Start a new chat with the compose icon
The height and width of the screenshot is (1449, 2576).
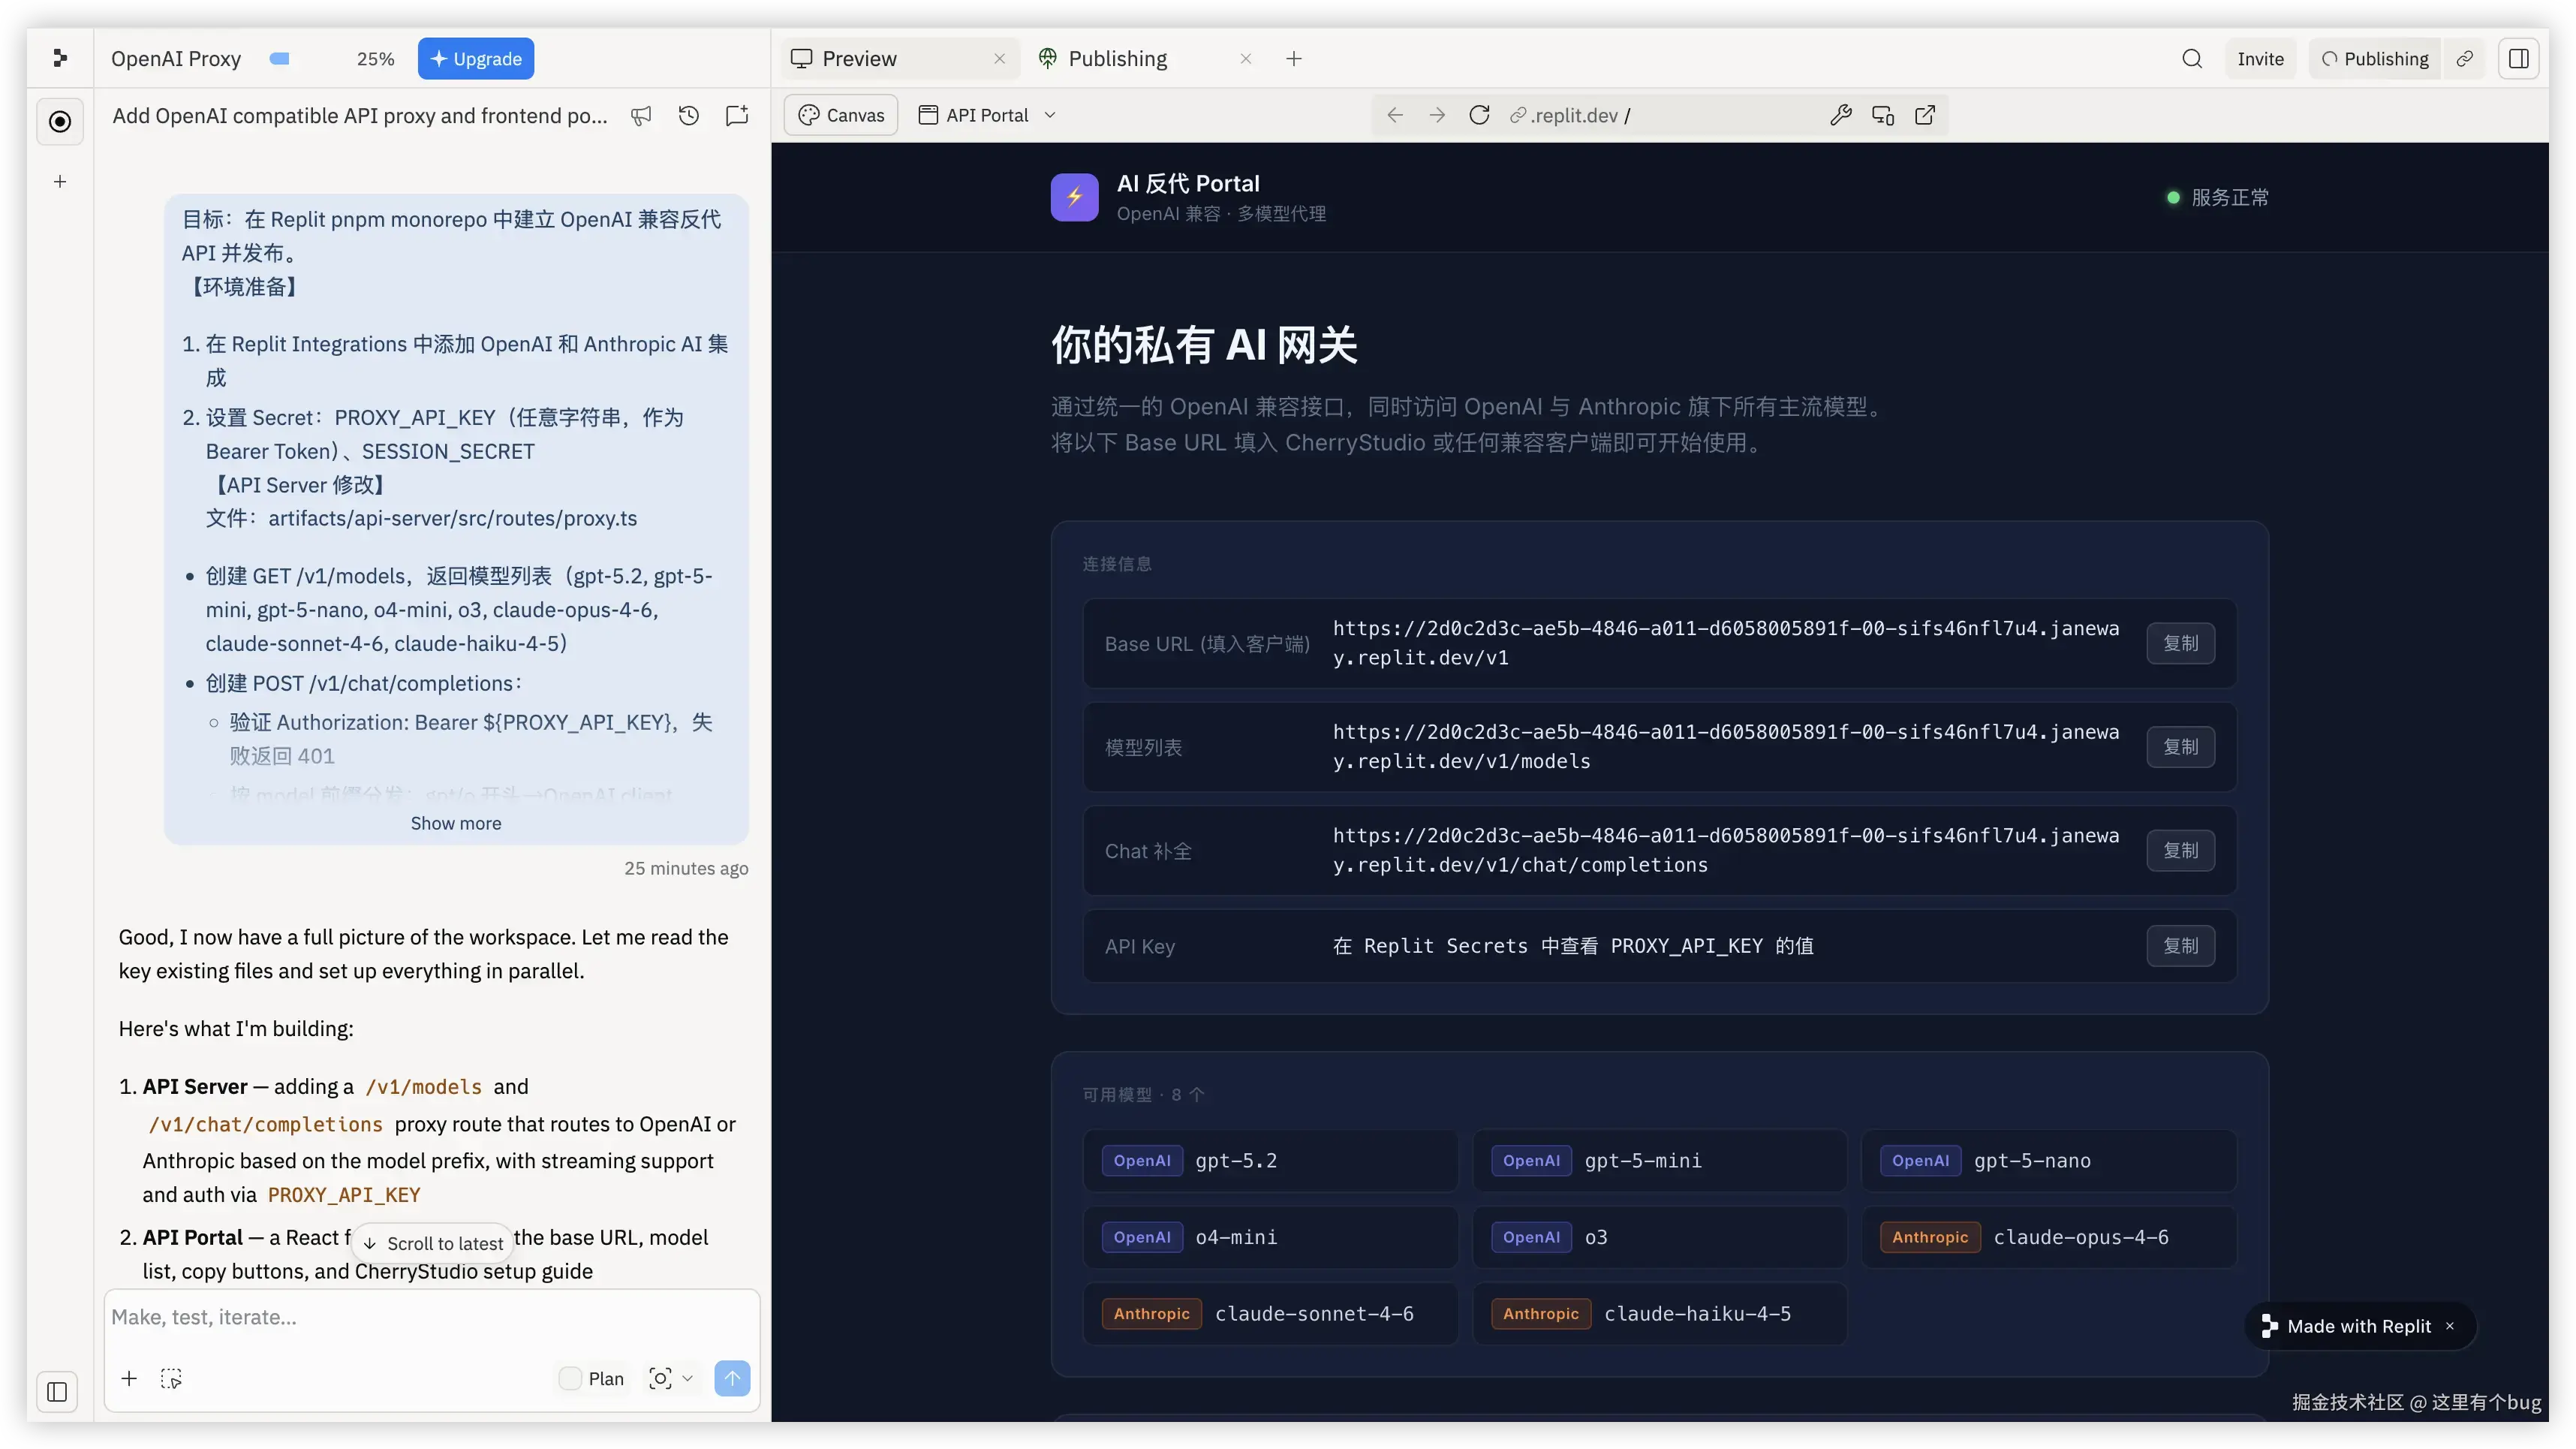pyautogui.click(x=737, y=116)
